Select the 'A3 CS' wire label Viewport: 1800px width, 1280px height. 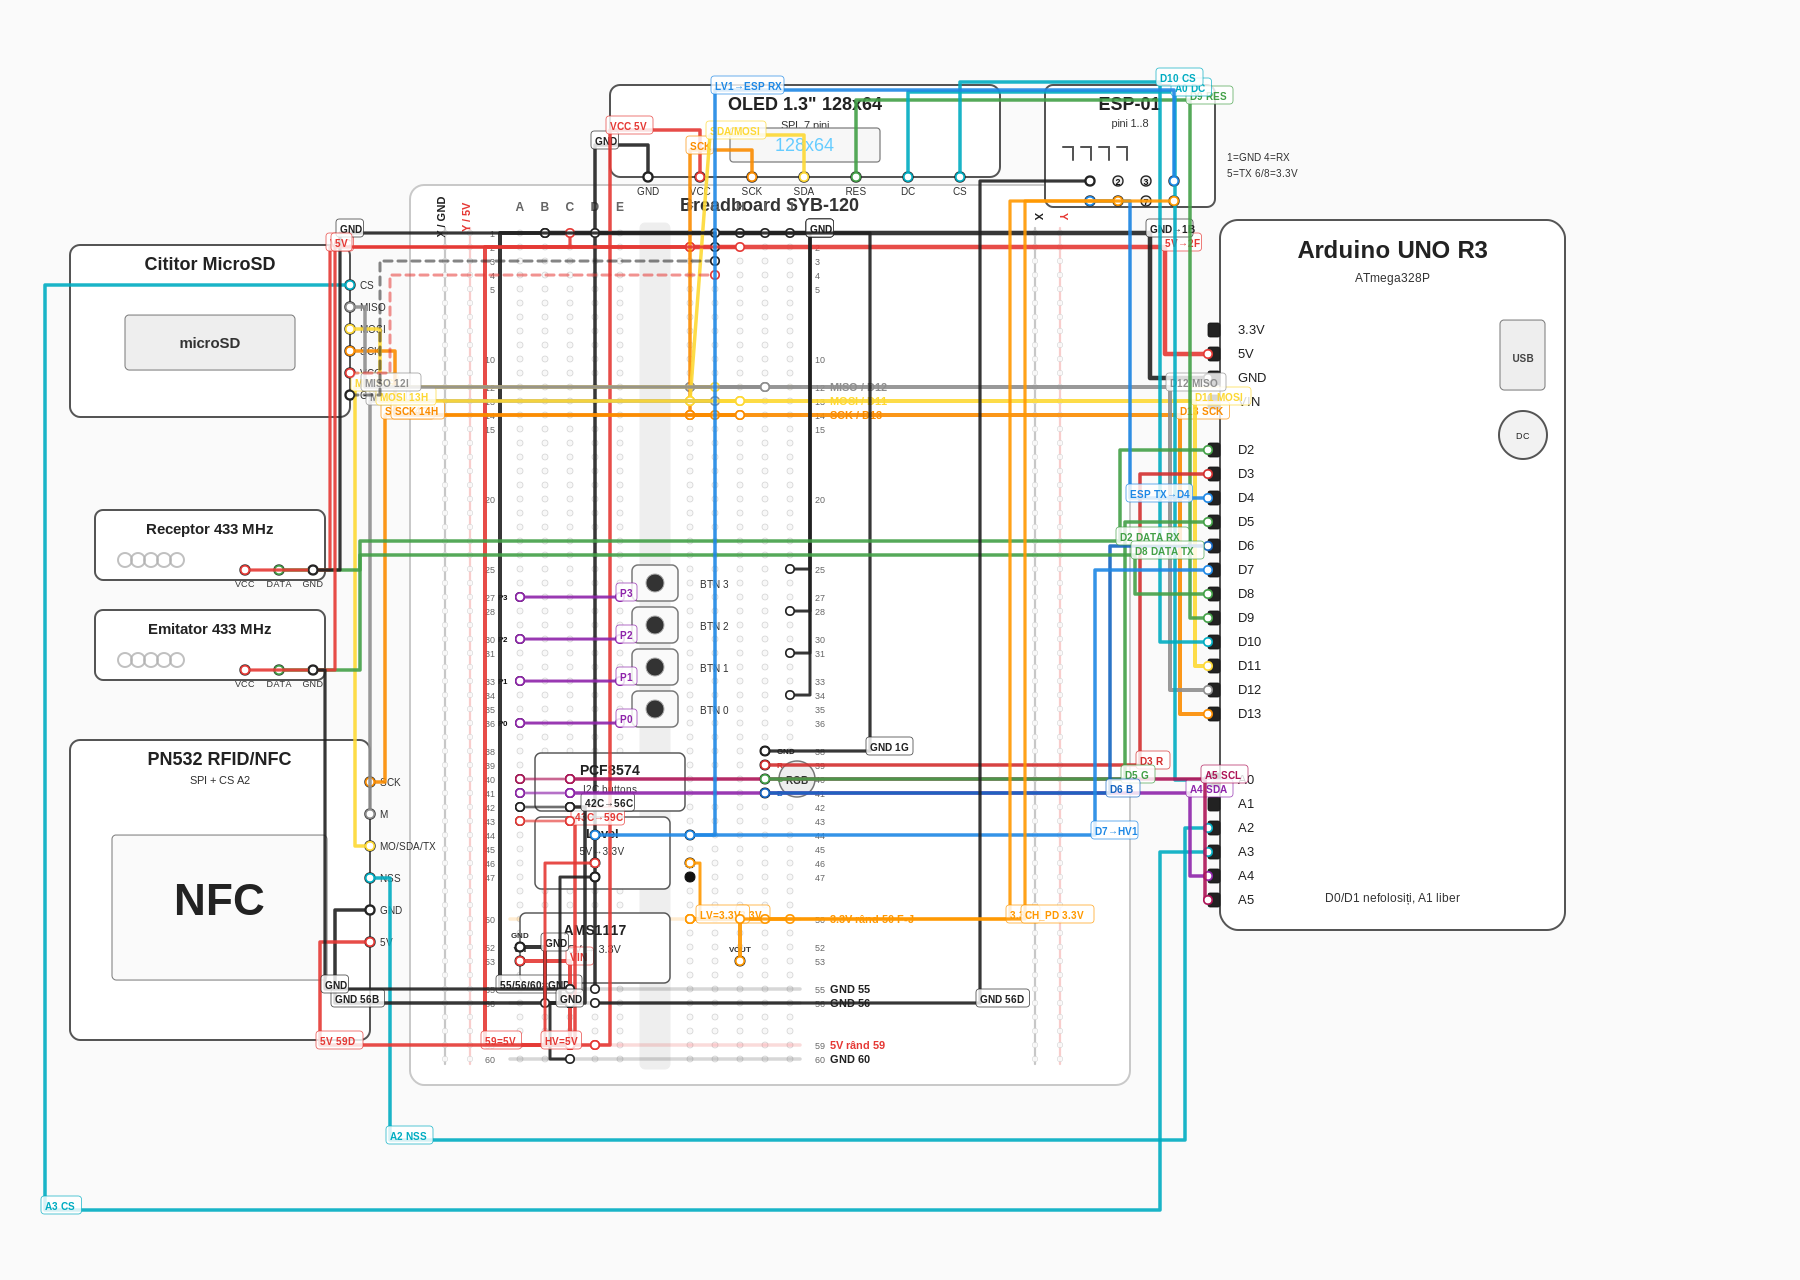pos(61,1206)
